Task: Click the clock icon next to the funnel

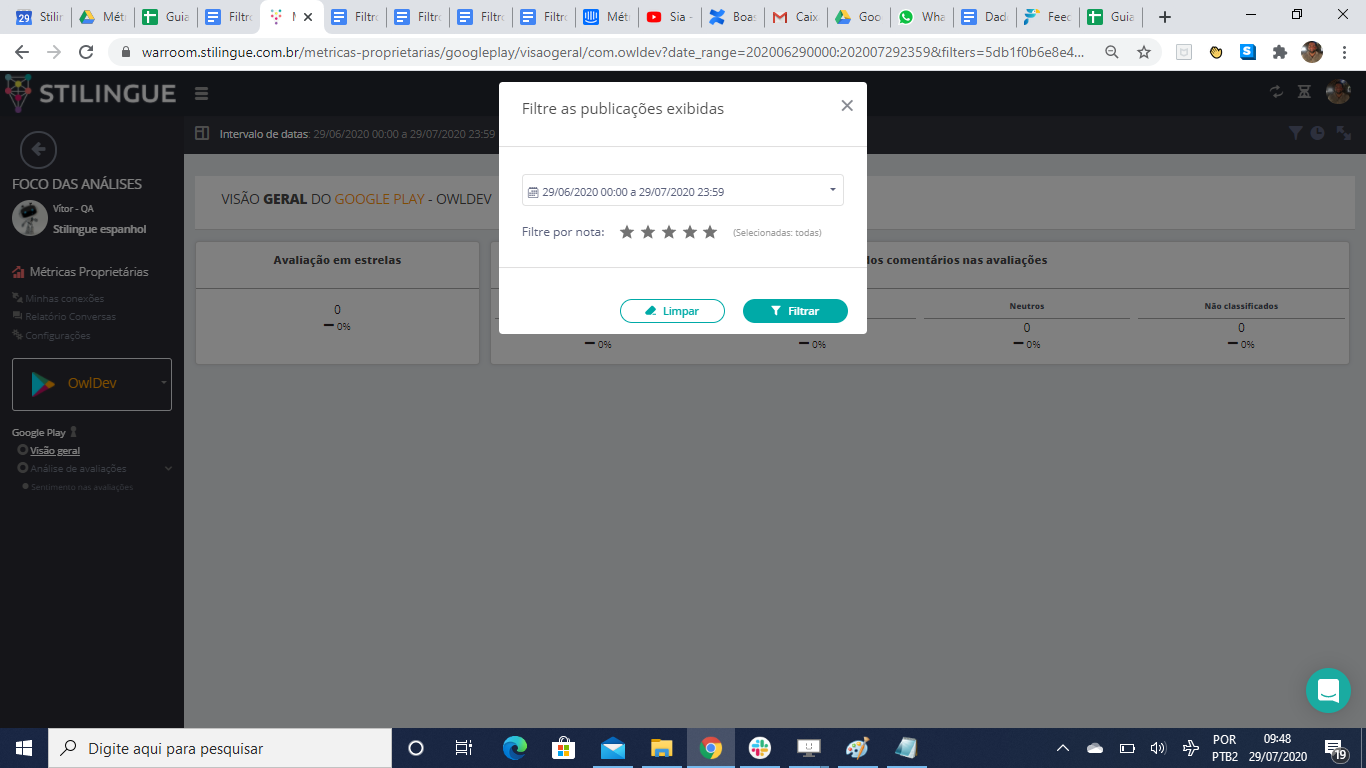Action: pyautogui.click(x=1318, y=133)
